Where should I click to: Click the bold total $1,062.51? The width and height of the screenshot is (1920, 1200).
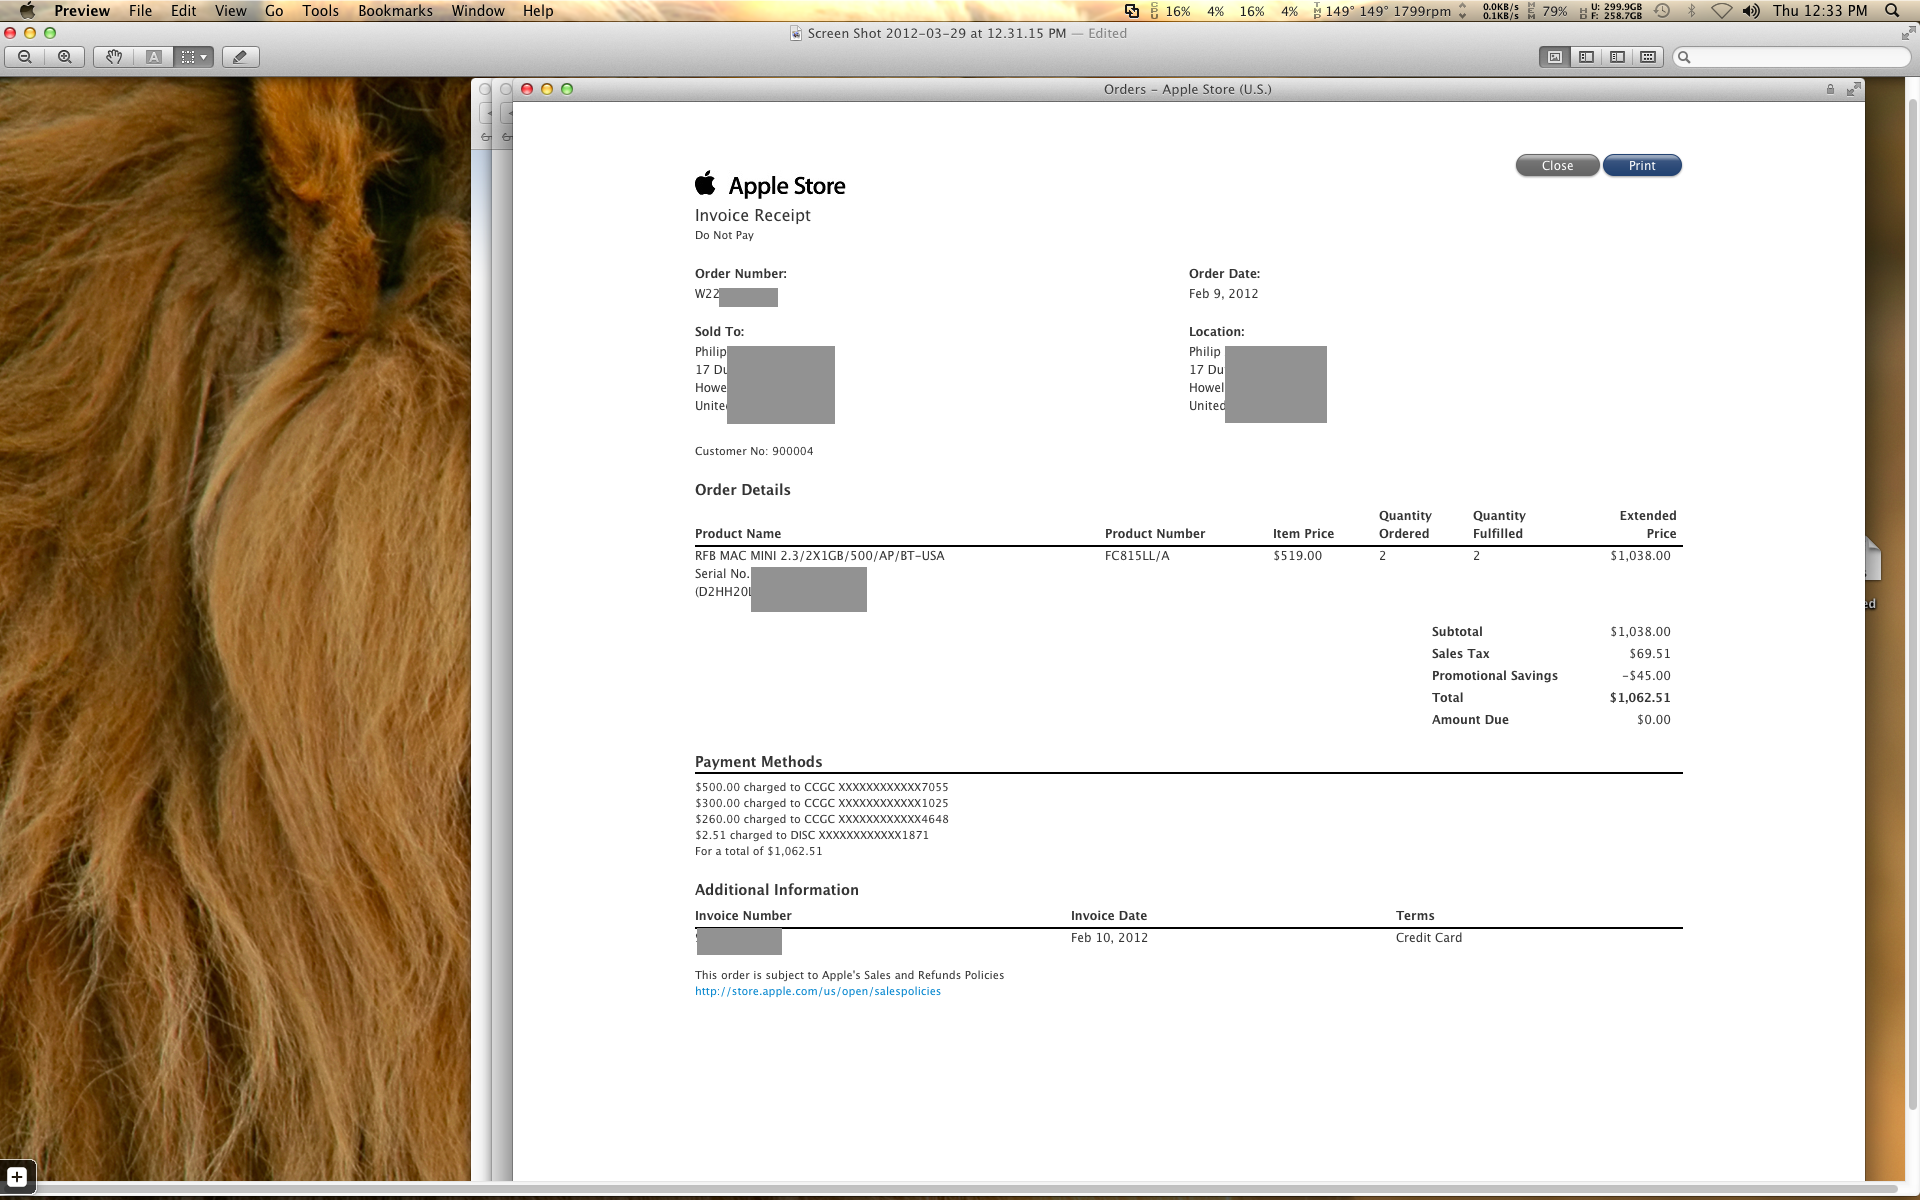click(1640, 698)
